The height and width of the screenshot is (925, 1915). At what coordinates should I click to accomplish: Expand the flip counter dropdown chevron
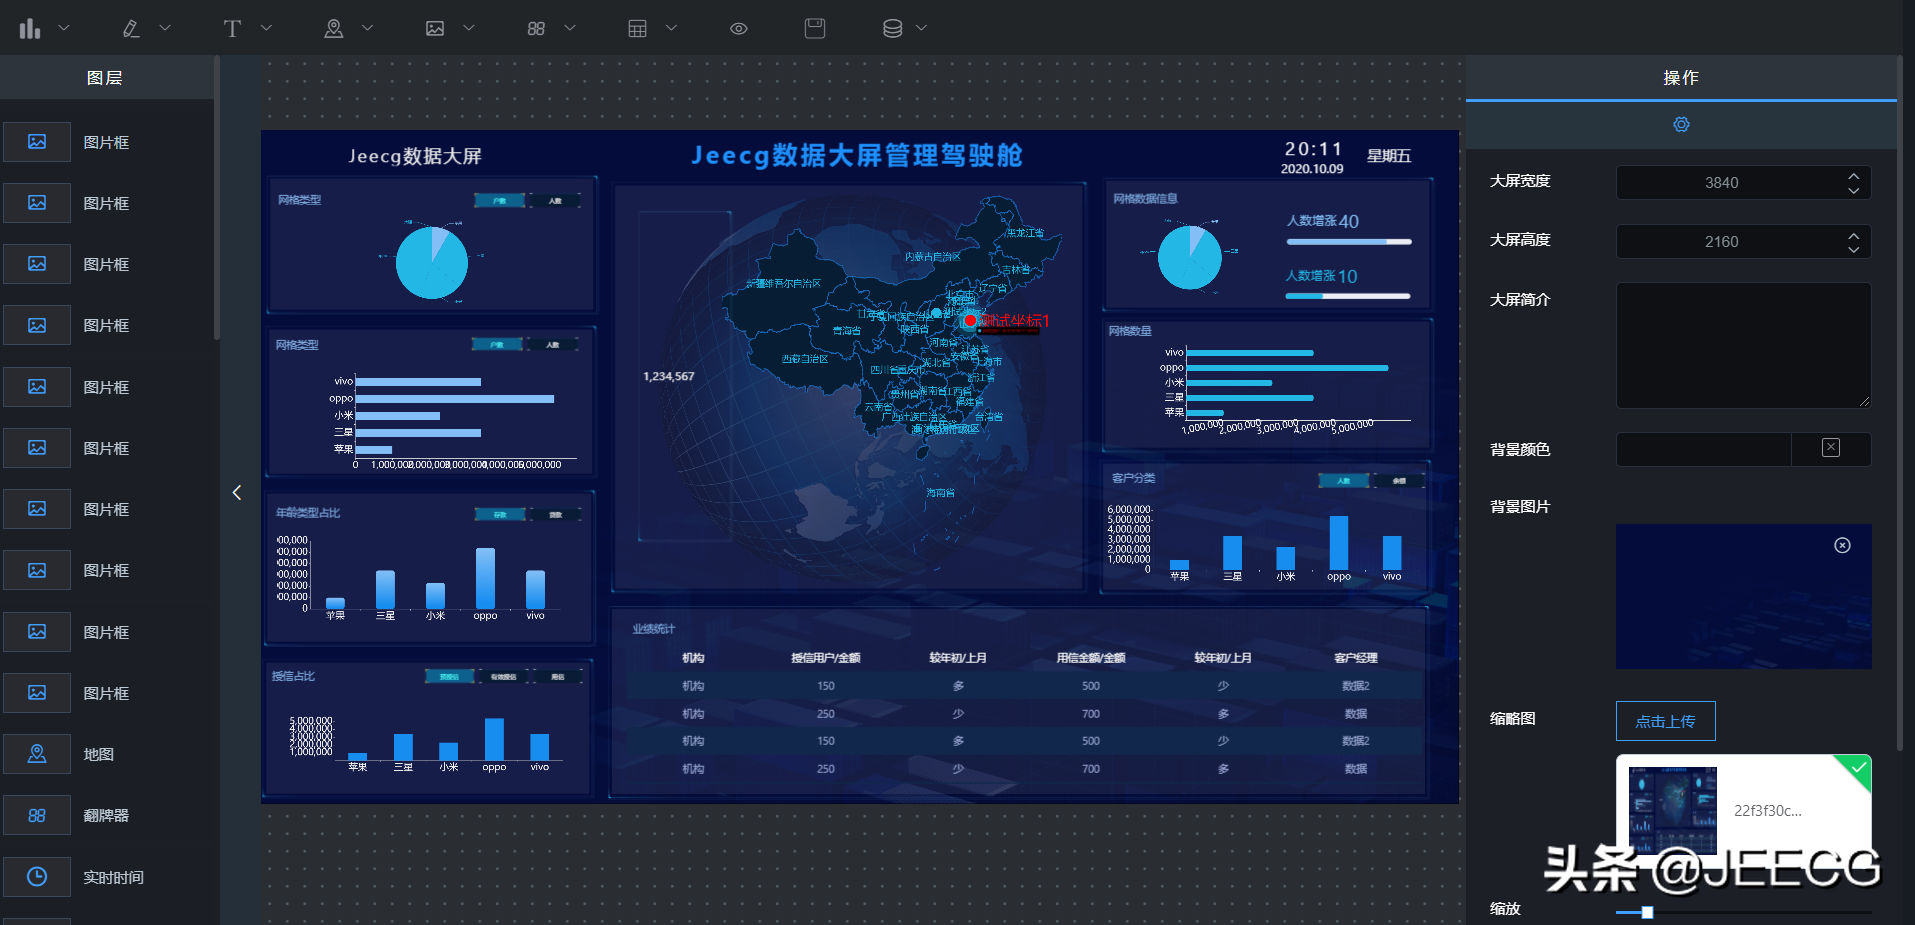tap(570, 28)
